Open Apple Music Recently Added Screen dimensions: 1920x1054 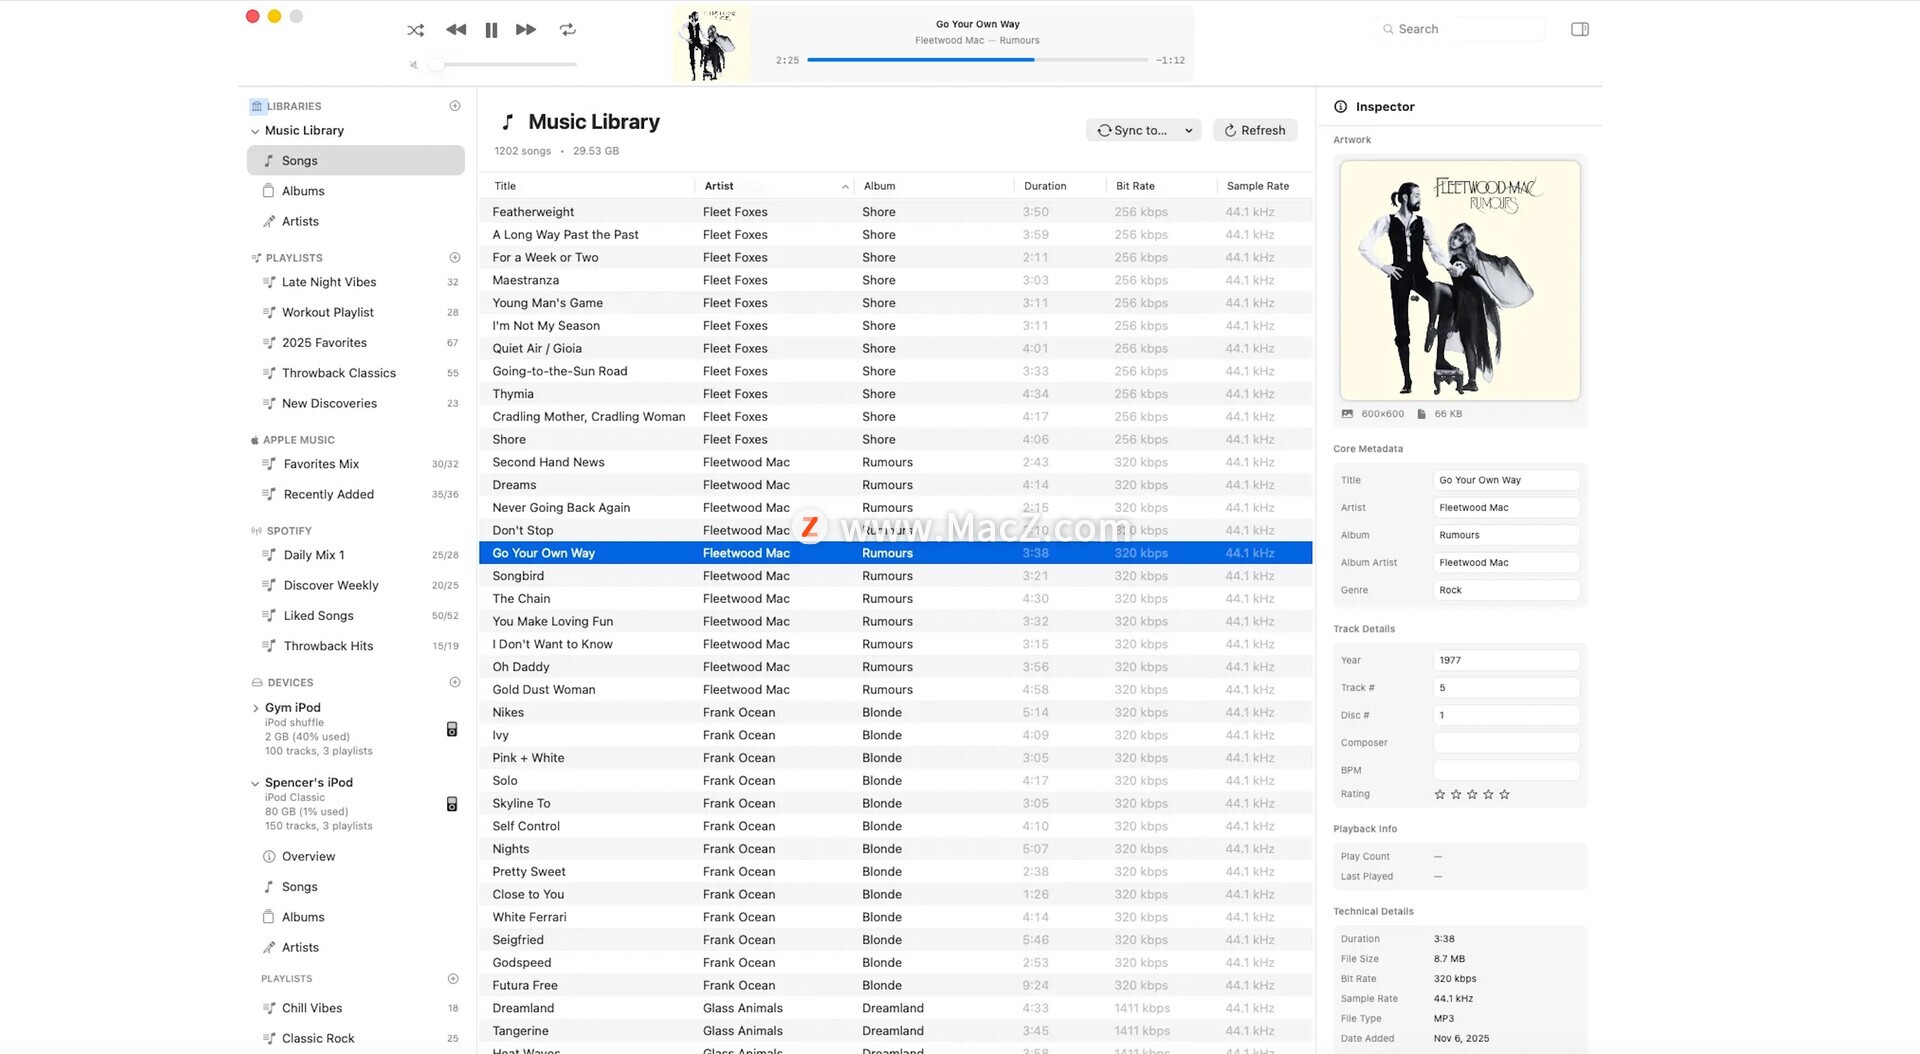tap(356, 494)
